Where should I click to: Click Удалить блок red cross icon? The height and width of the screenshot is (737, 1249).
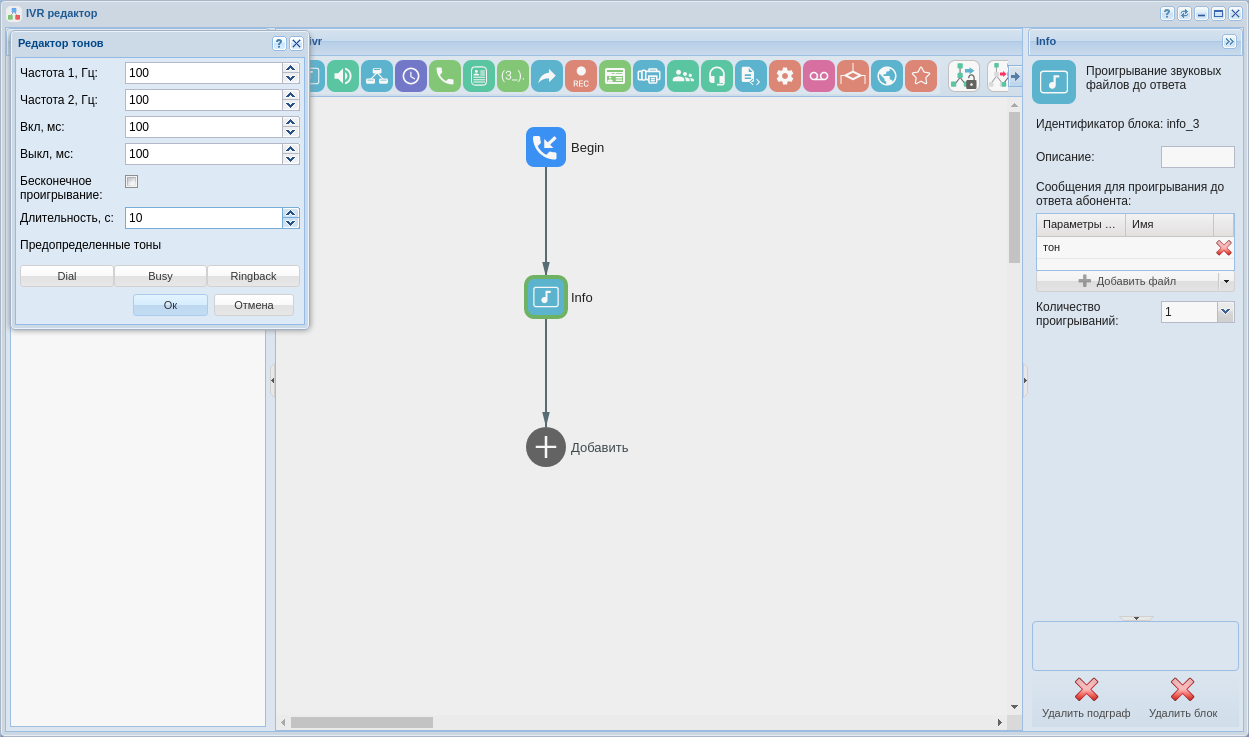click(x=1183, y=689)
